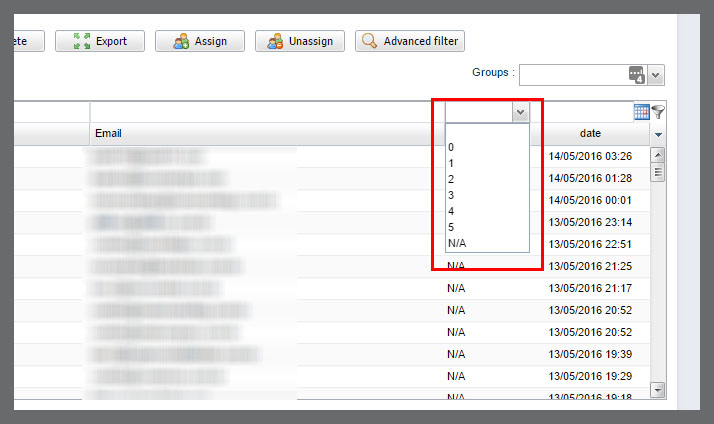The width and height of the screenshot is (714, 424).
Task: Click the scrollbar up arrow
Action: pyautogui.click(x=658, y=155)
